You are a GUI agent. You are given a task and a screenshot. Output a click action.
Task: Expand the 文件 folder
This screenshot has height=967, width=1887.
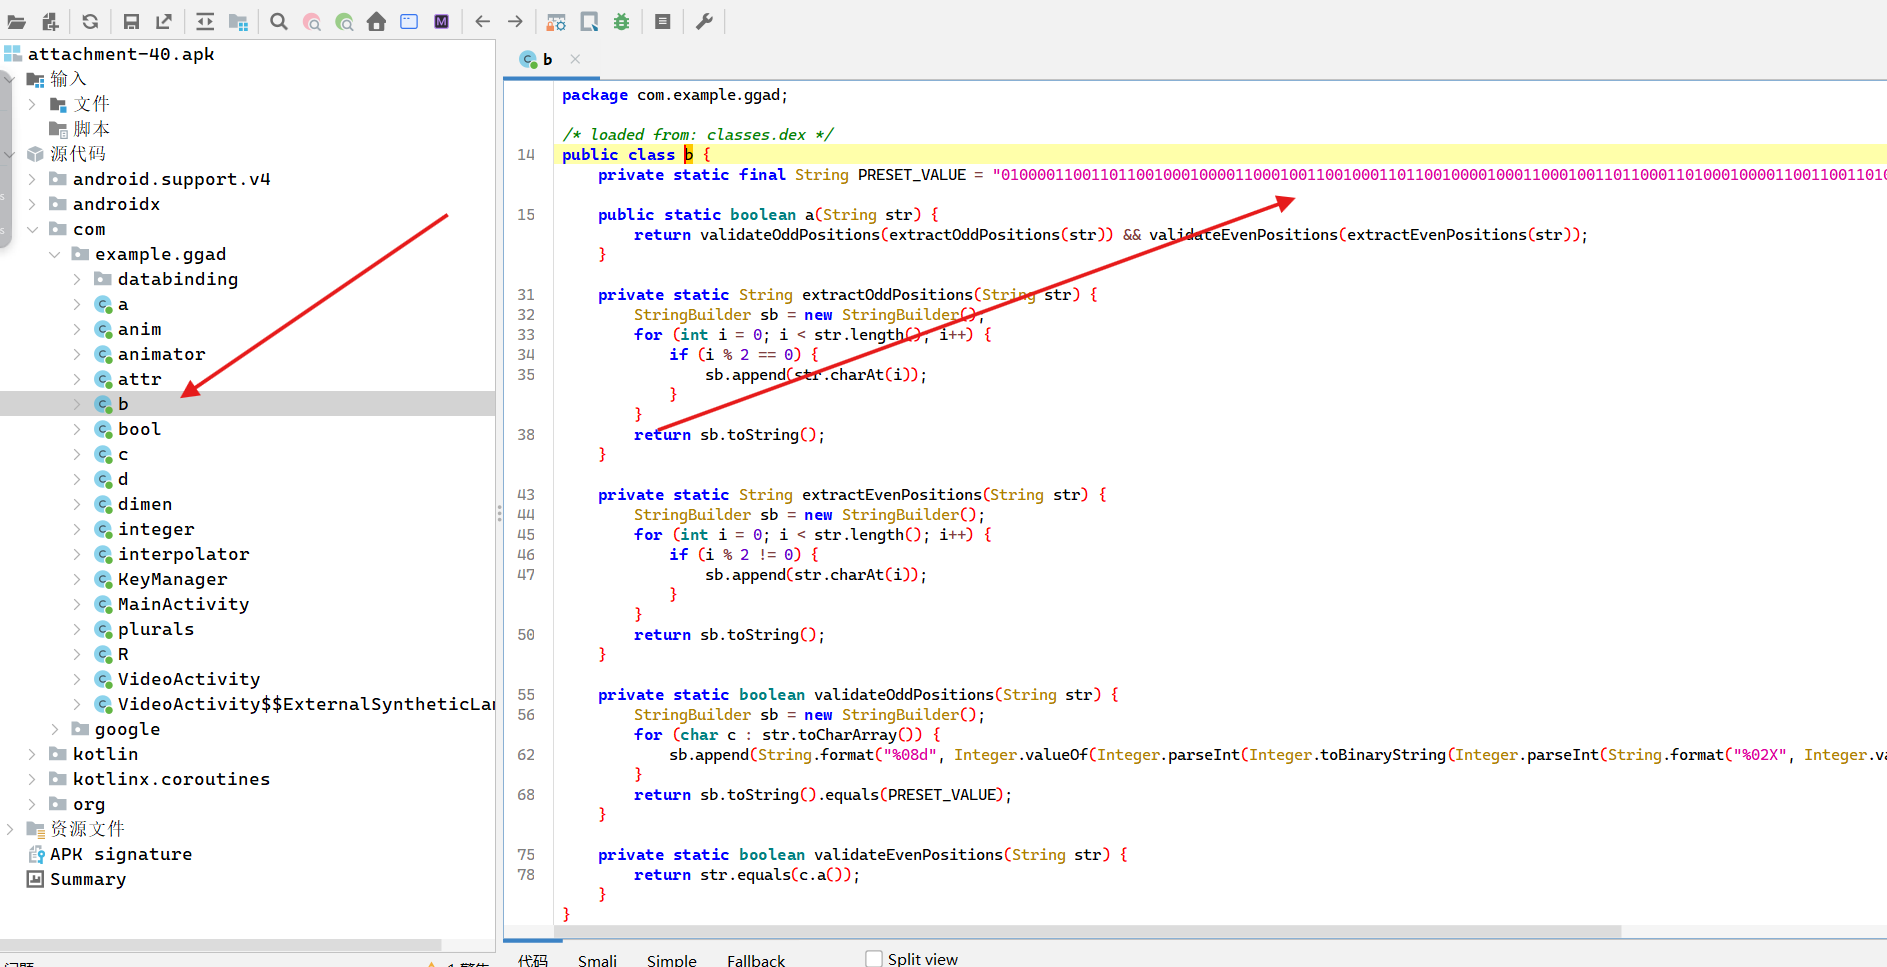pyautogui.click(x=32, y=104)
